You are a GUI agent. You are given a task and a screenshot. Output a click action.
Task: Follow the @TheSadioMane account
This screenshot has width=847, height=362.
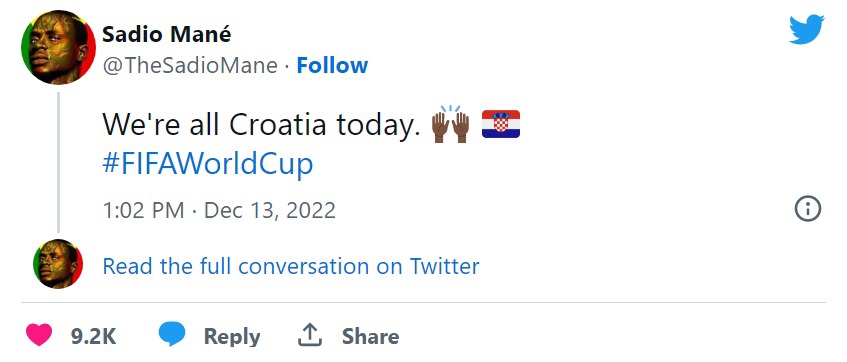(x=332, y=65)
